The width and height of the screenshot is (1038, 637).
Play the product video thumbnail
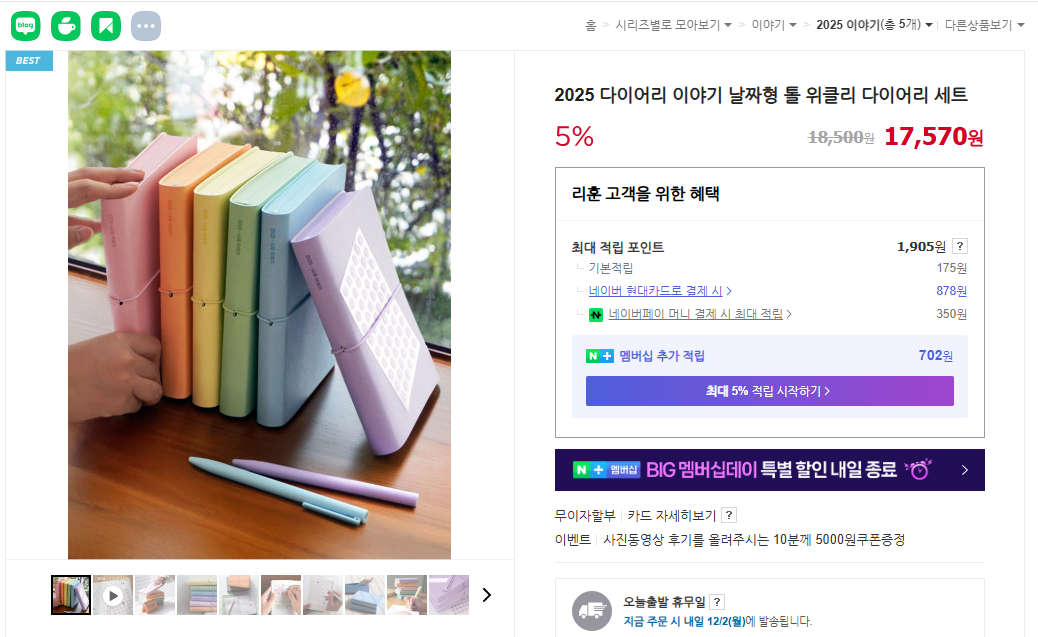tap(113, 595)
